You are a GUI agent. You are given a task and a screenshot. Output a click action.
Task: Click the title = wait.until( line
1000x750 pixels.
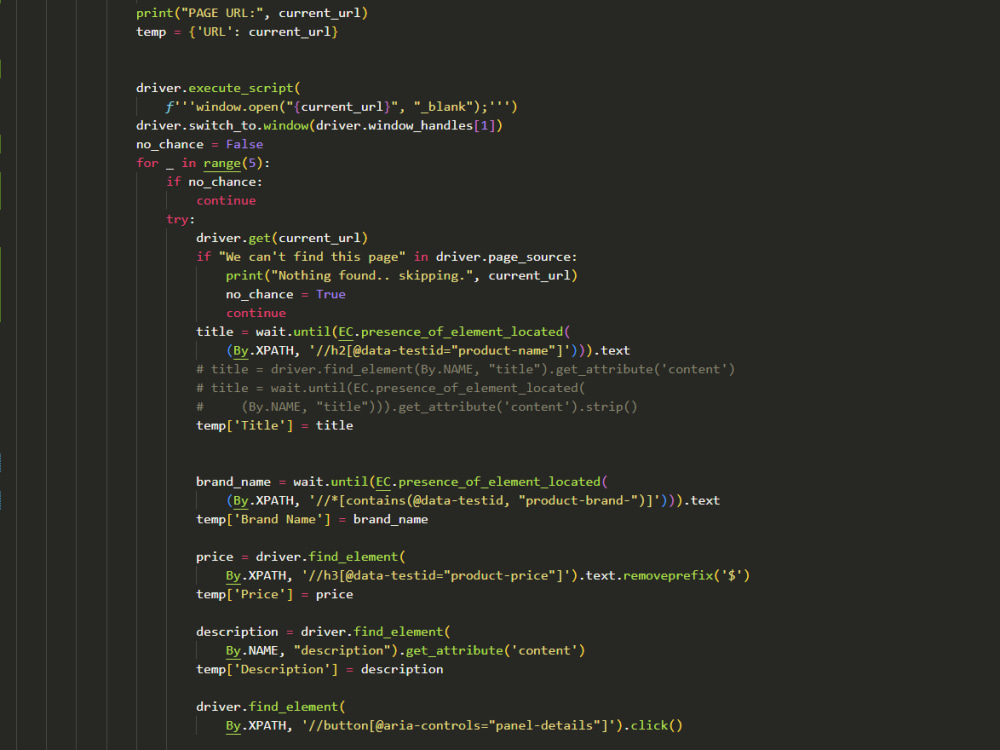(383, 332)
